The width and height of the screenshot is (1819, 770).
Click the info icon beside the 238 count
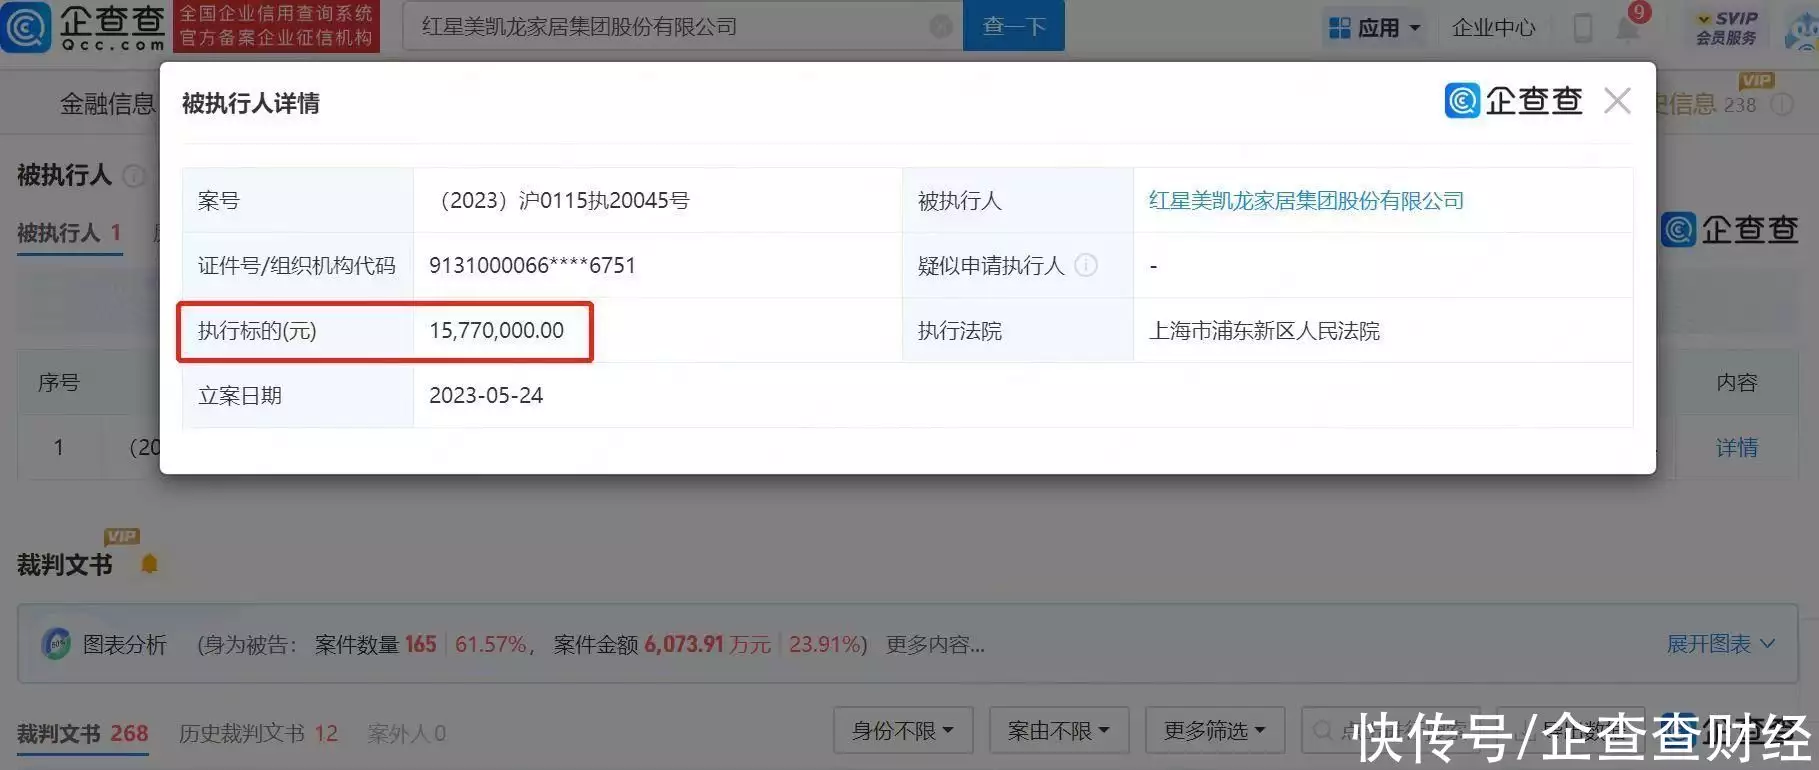(1782, 105)
